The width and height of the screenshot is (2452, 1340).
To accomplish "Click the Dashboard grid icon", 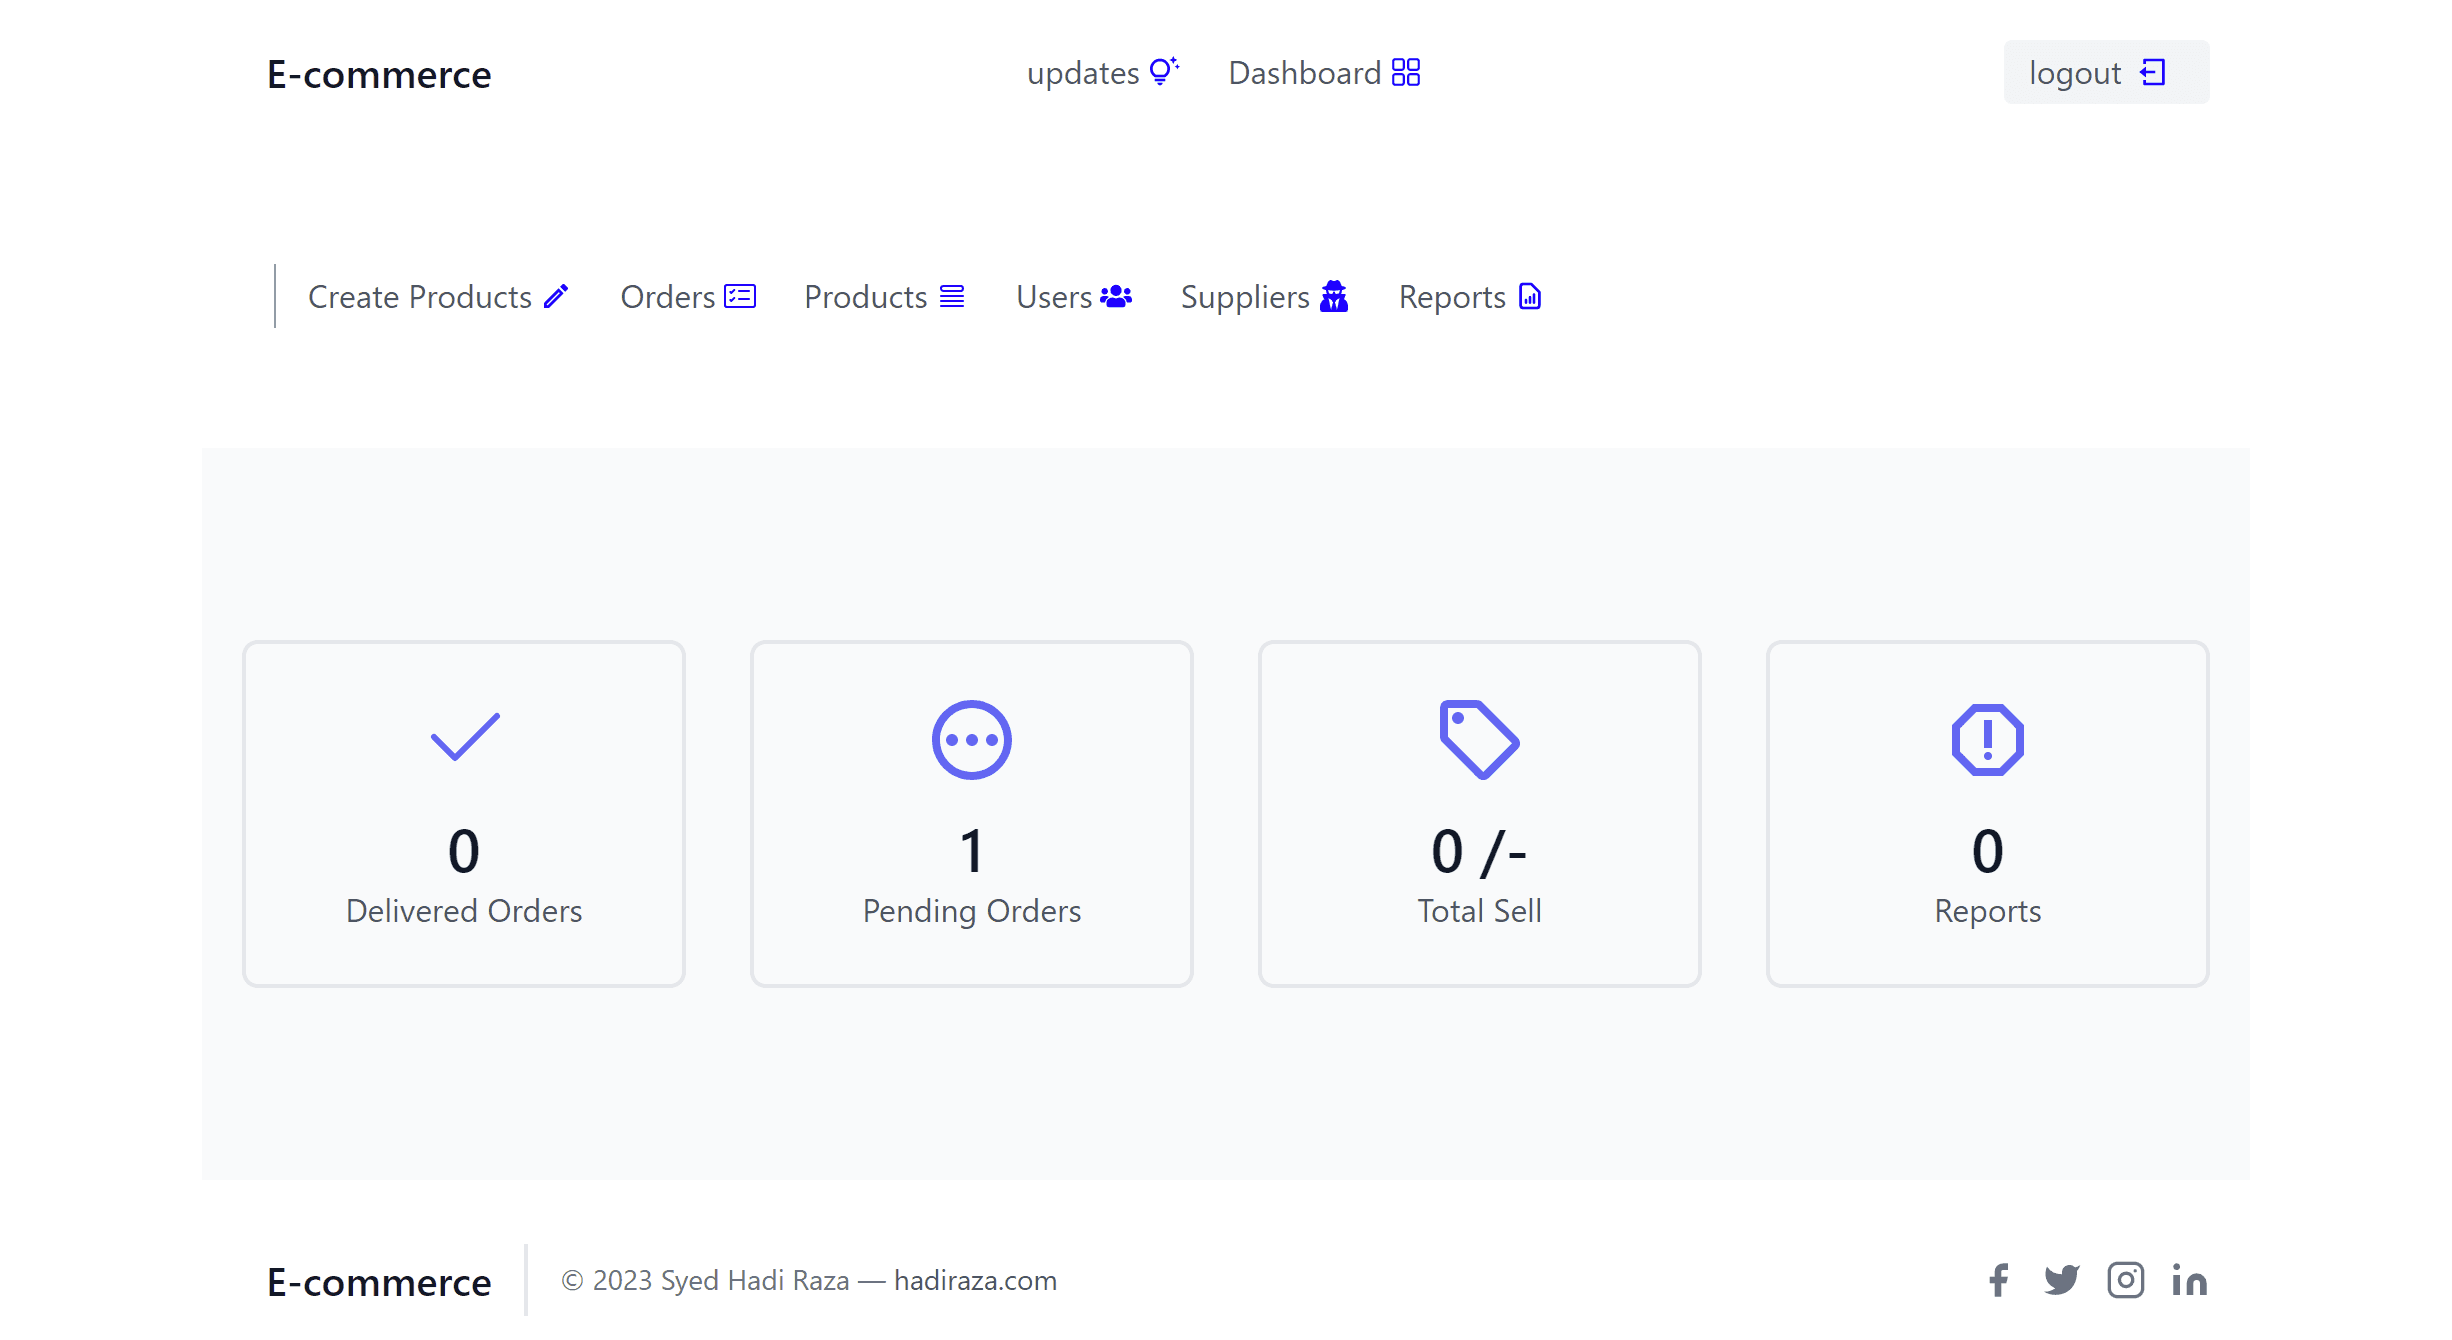I will tap(1406, 73).
